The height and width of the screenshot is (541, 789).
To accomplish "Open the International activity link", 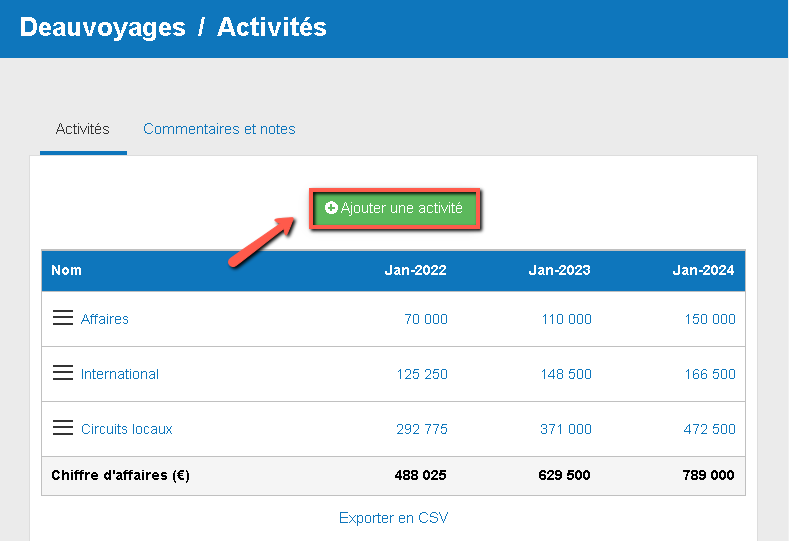I will click(120, 374).
